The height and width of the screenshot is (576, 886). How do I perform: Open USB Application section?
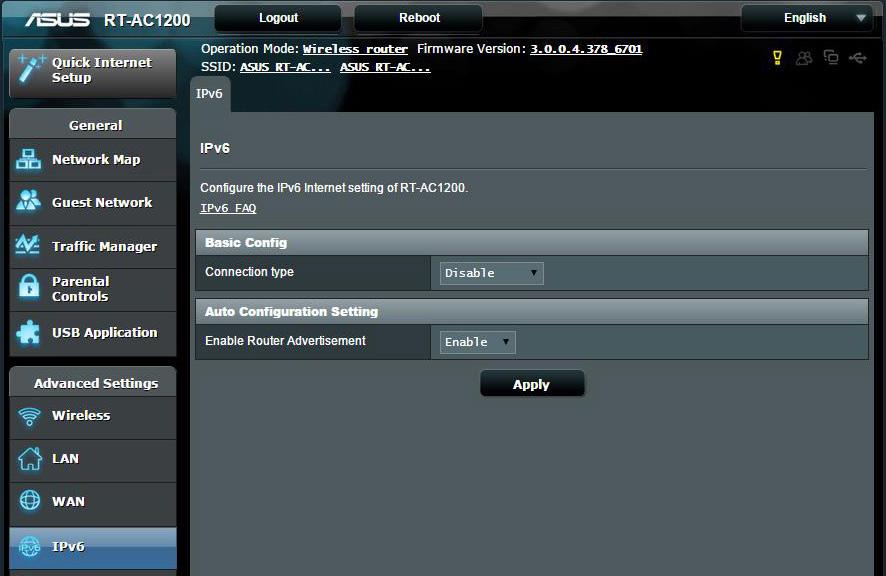point(93,334)
